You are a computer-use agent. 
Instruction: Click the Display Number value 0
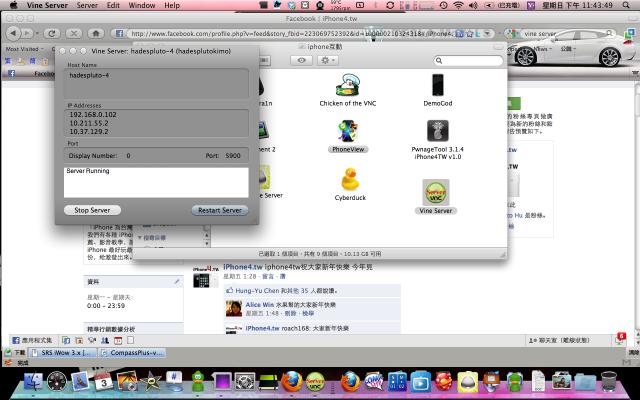point(128,156)
